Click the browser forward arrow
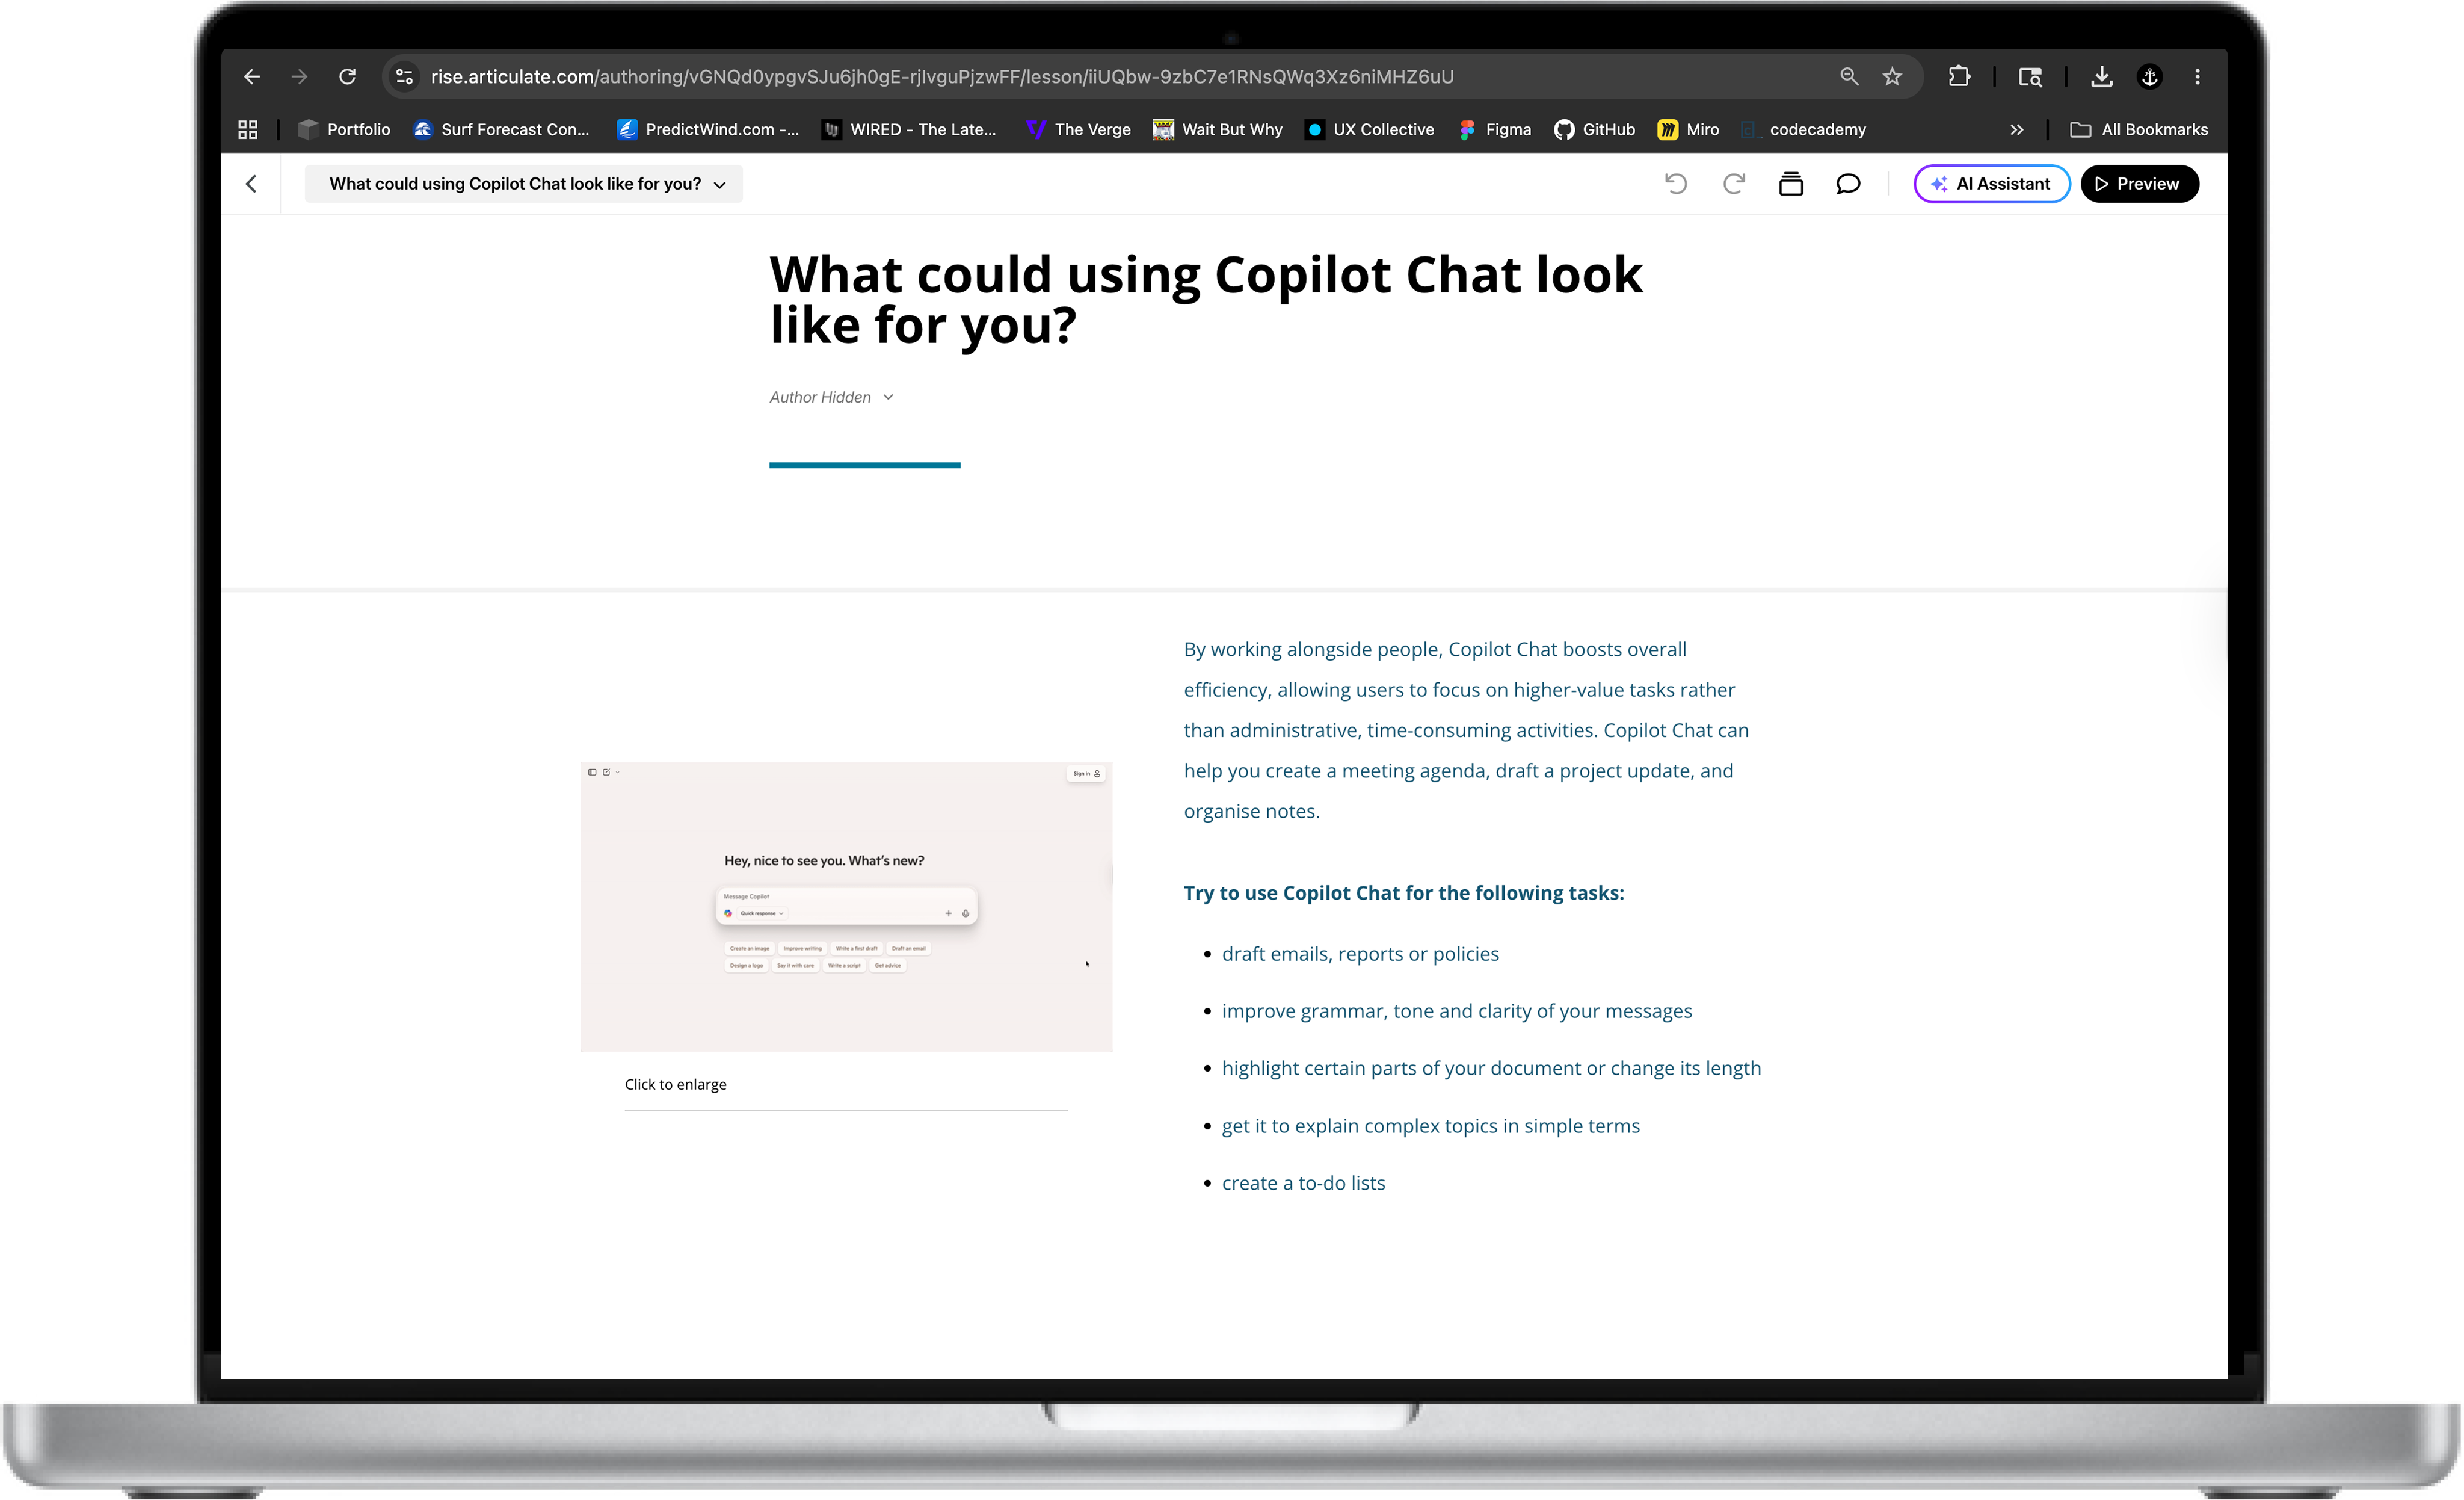2464x1500 pixels. coord(299,77)
